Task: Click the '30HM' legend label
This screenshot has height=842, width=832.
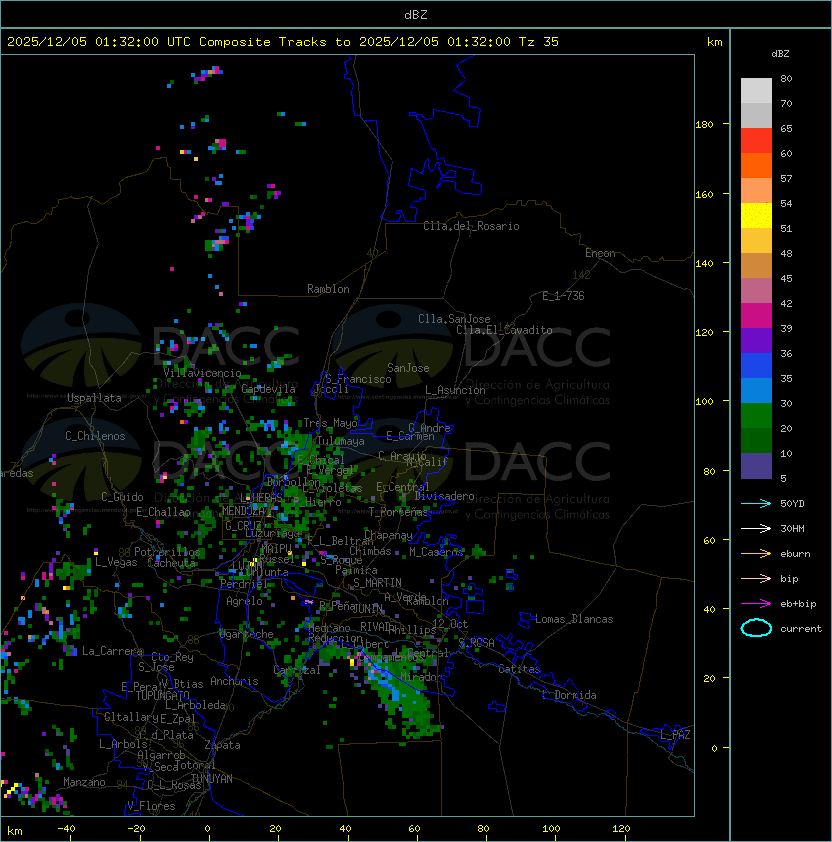Action: [792, 528]
